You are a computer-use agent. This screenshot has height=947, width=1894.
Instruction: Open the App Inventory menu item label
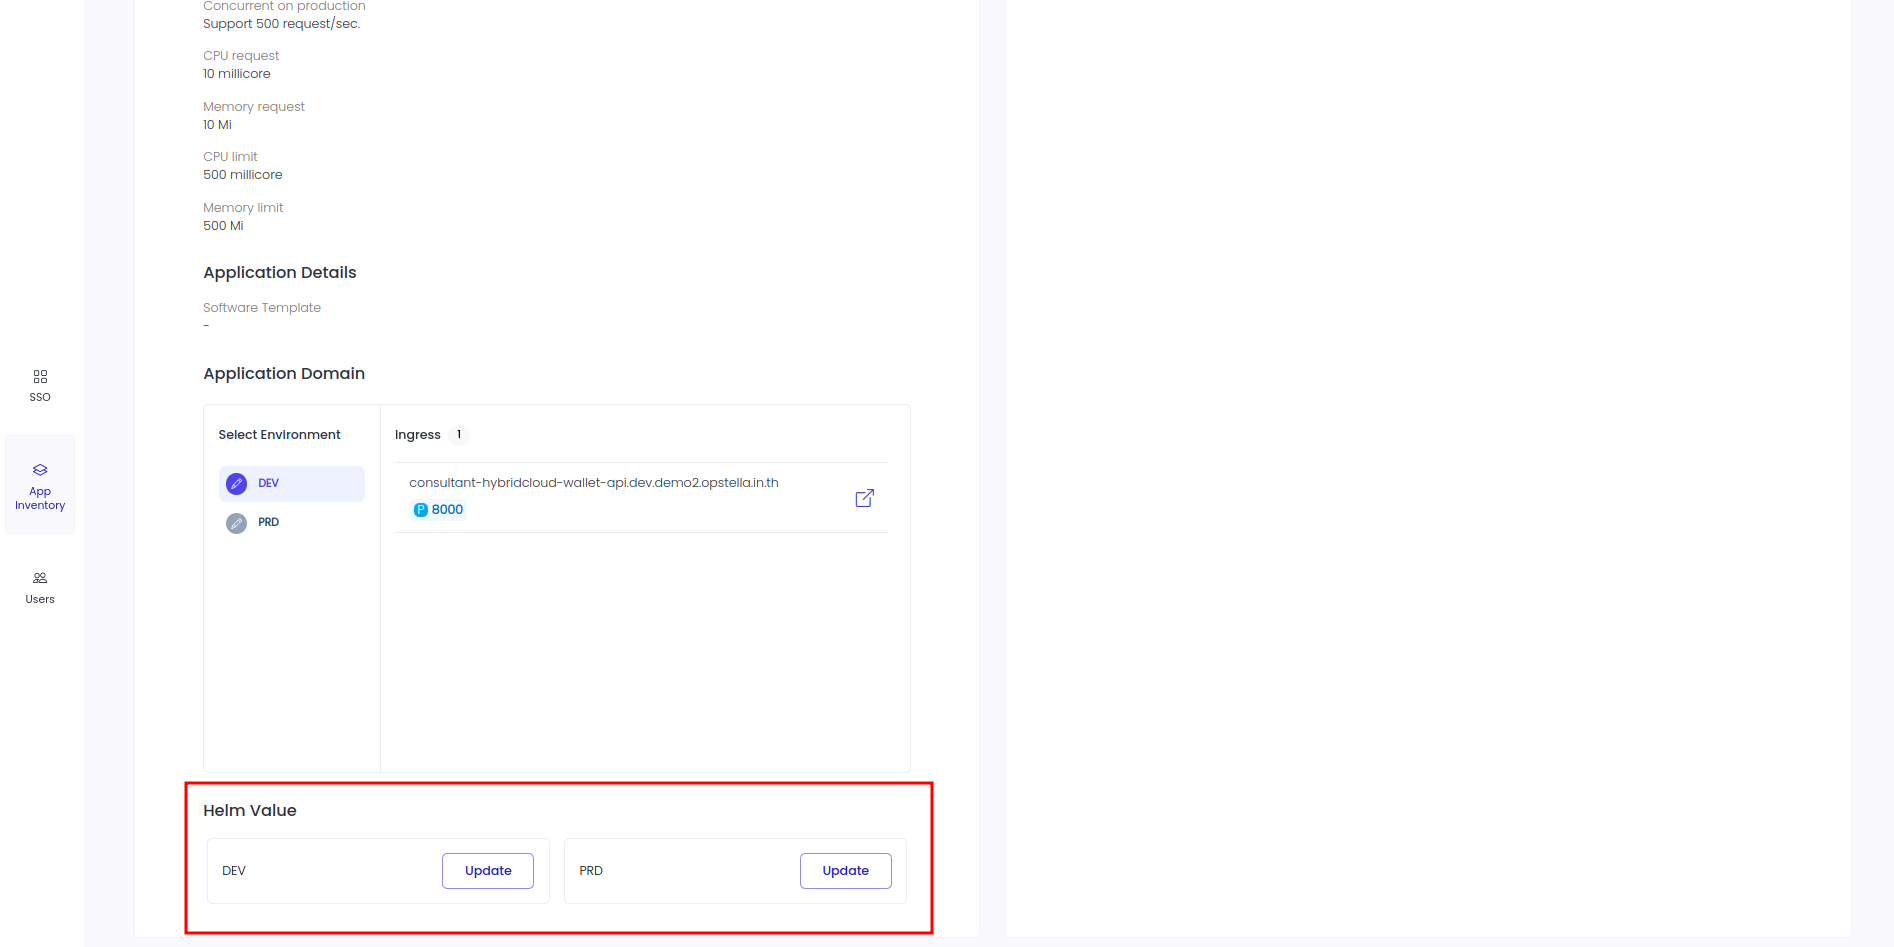40,499
